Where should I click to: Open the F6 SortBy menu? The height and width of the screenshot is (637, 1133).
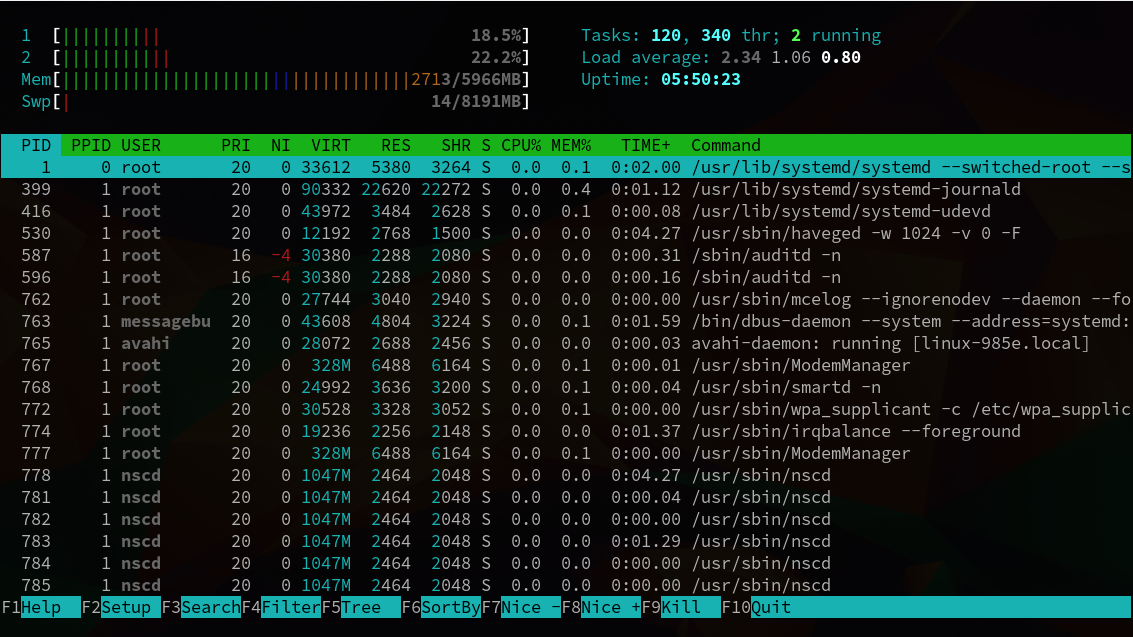(441, 607)
